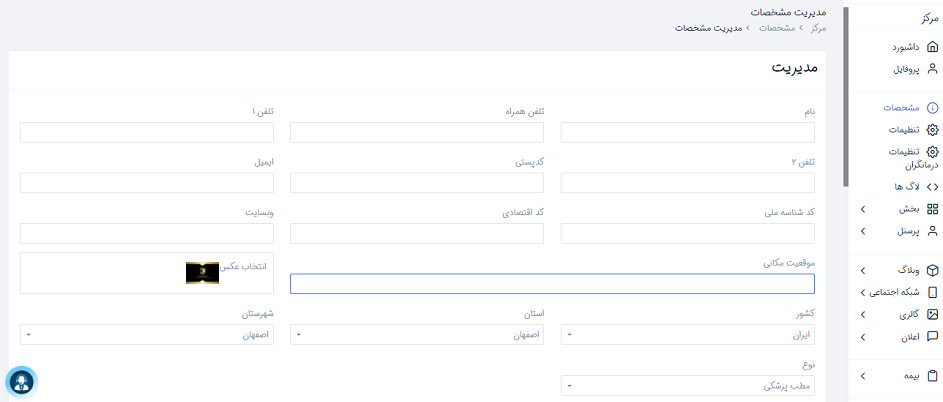
Task: Open the نوع dropdown showing مطب پزشکی
Action: (x=687, y=386)
